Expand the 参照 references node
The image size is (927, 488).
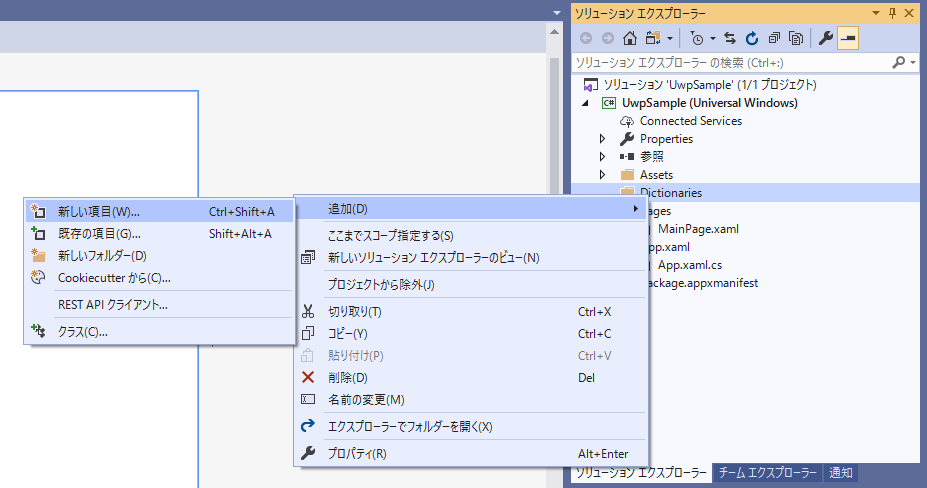602,157
